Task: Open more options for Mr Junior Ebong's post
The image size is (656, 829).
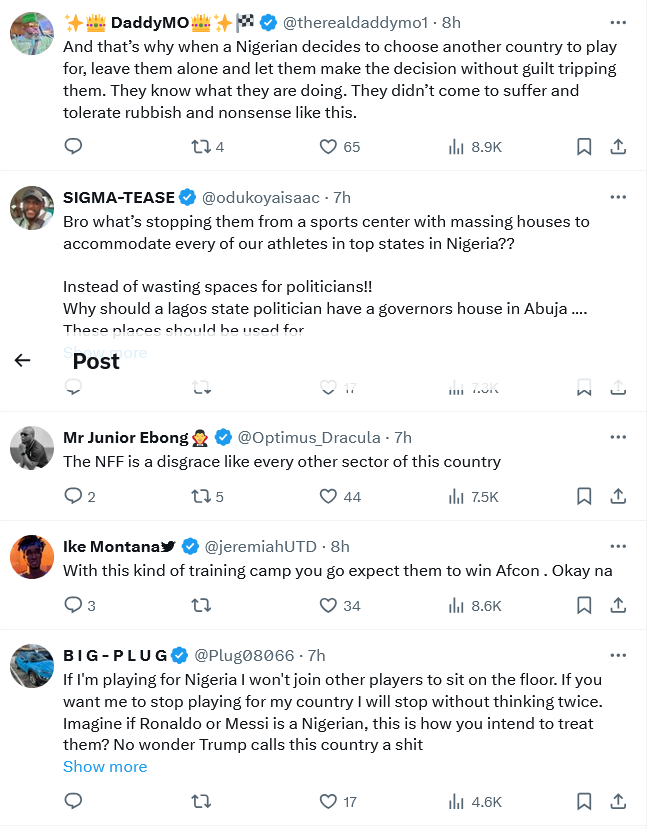Action: [618, 437]
